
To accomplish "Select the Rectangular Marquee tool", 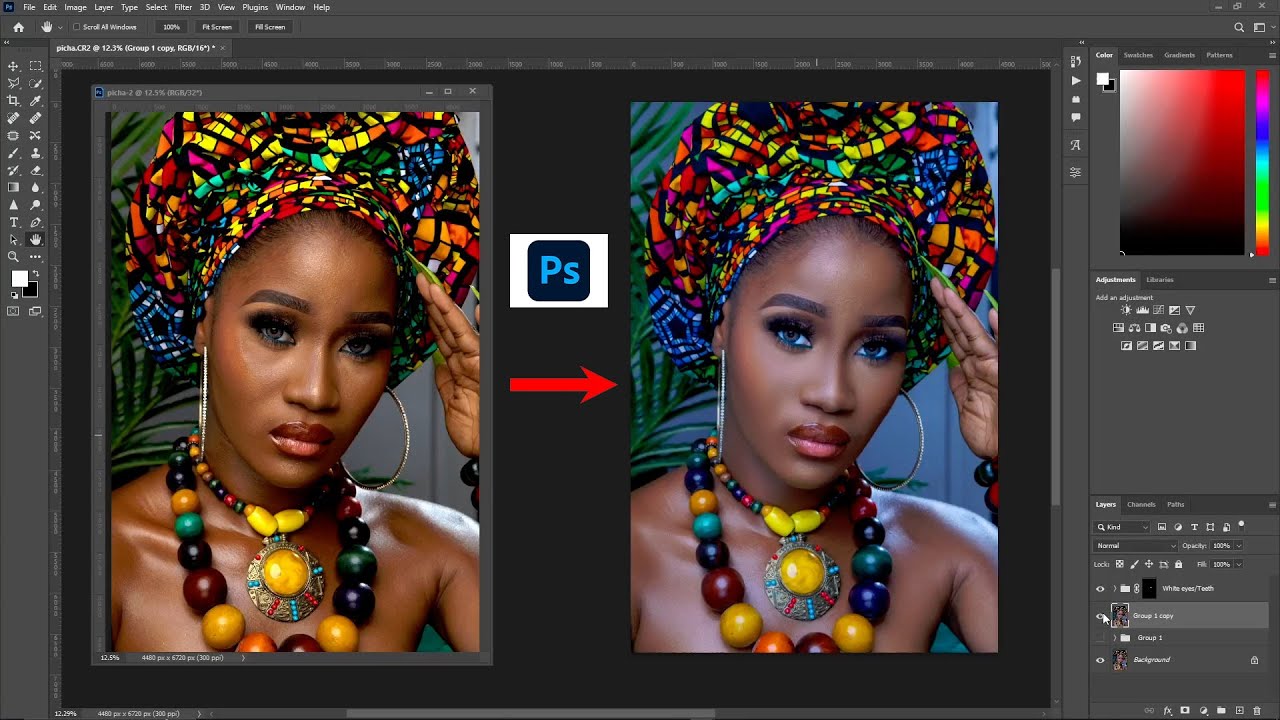I will point(36,66).
